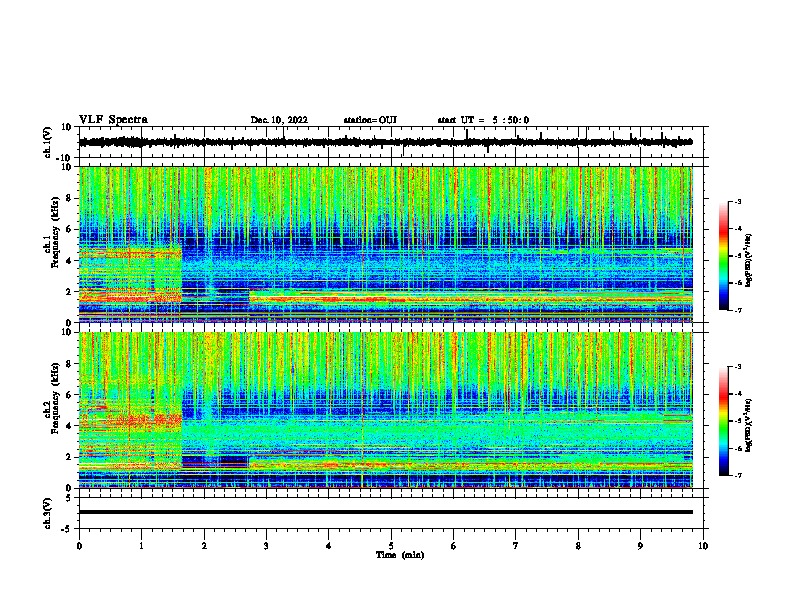Click the "-7" label on ch.1 color scale
792x612 pixels.
click(738, 310)
